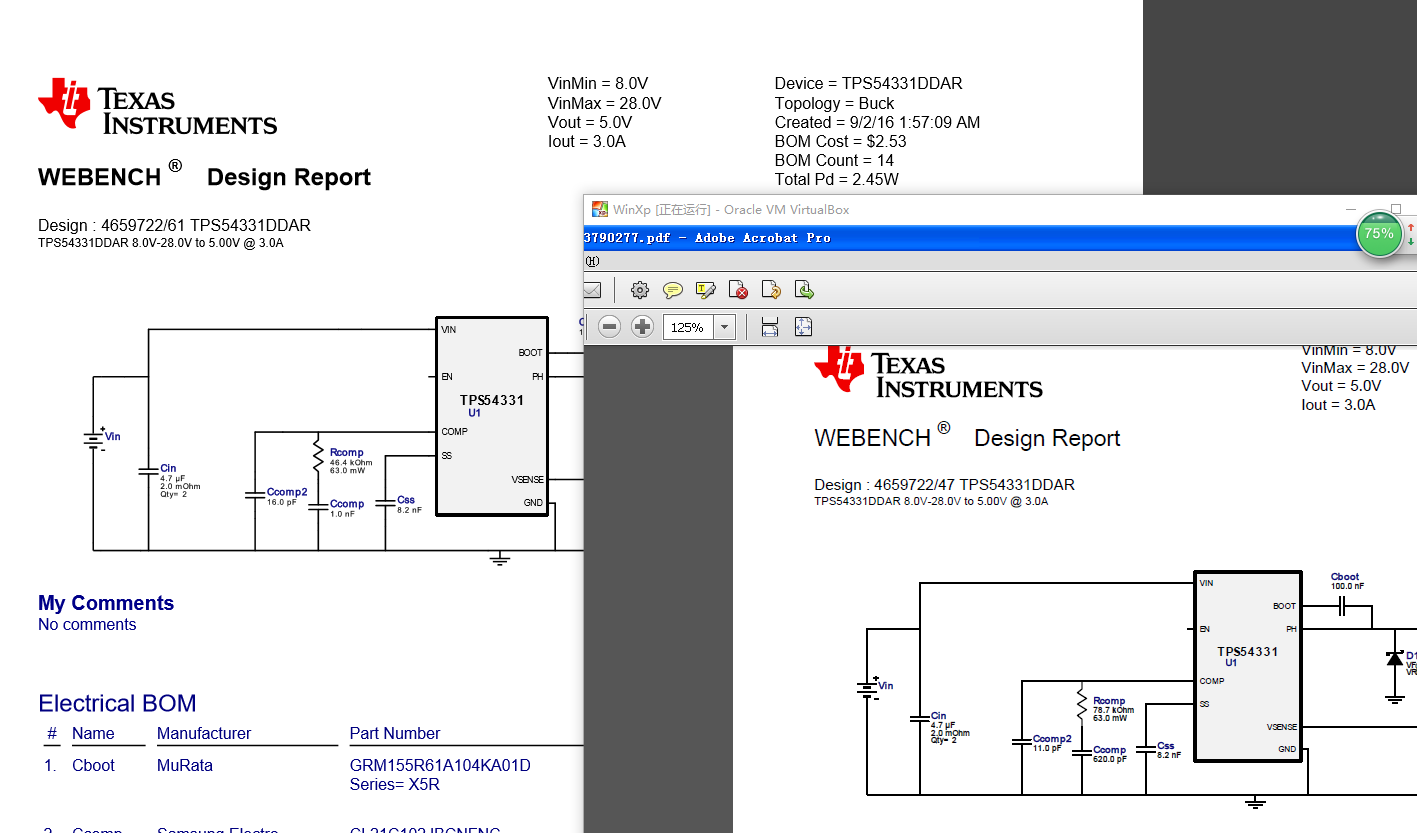Click "Iout = 3.0A" in Acrobat page

[1338, 405]
